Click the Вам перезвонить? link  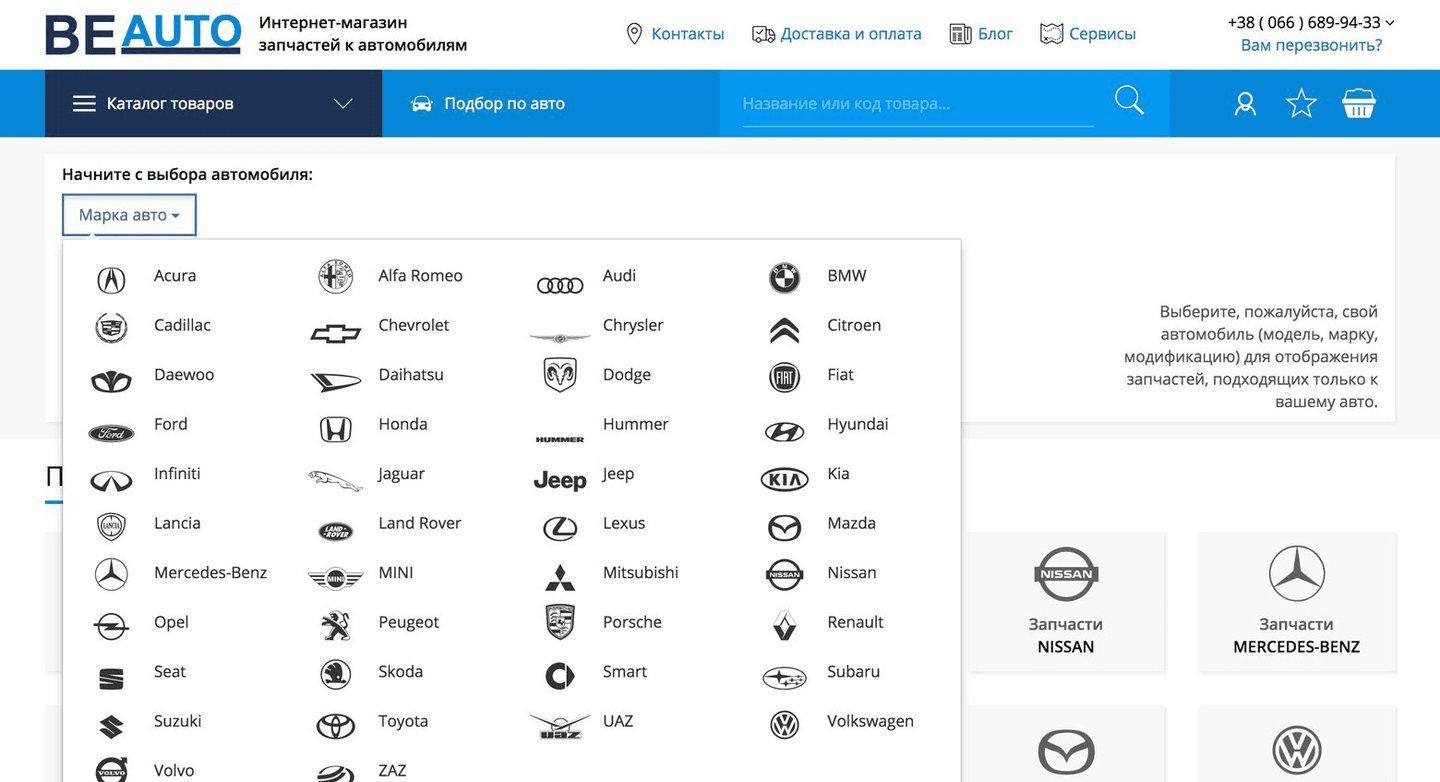(x=1312, y=45)
